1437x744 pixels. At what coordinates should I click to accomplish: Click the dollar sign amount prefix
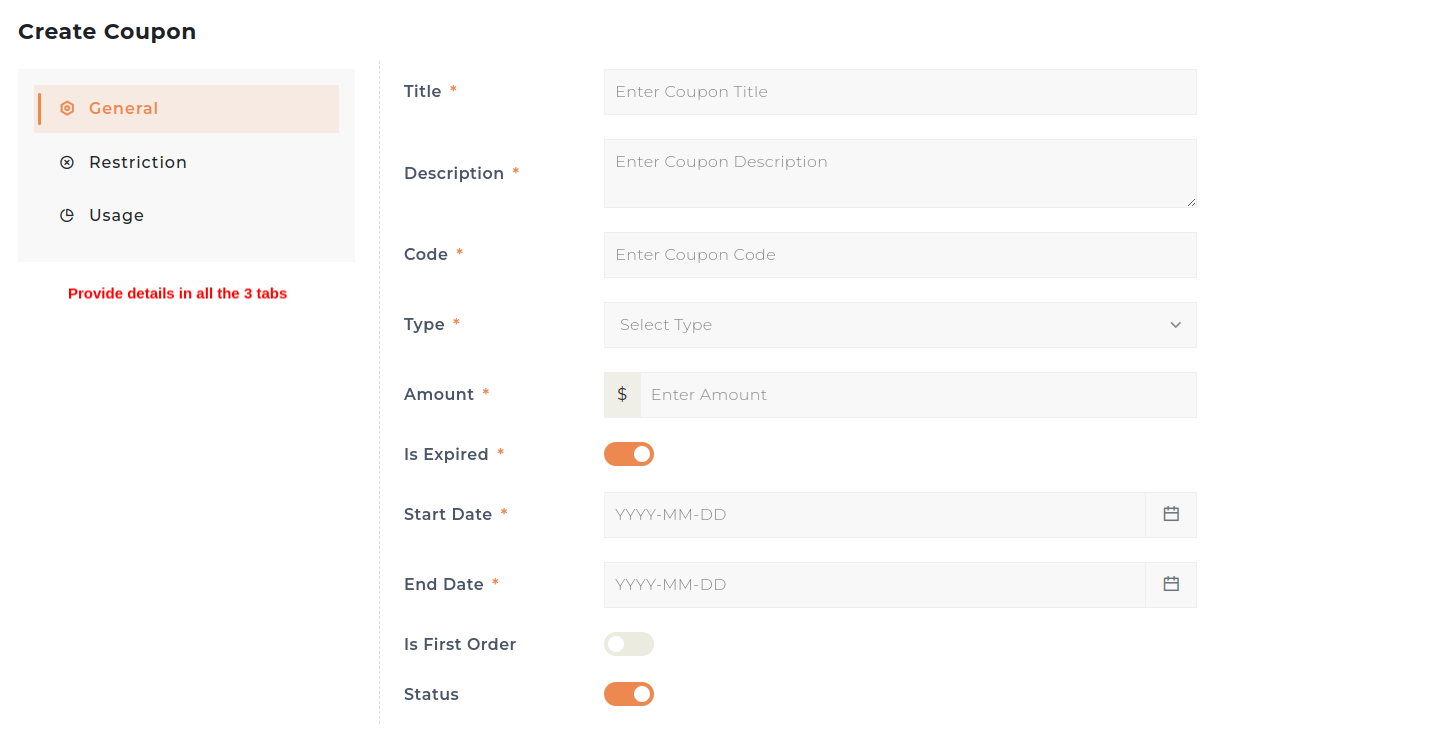[x=622, y=394]
